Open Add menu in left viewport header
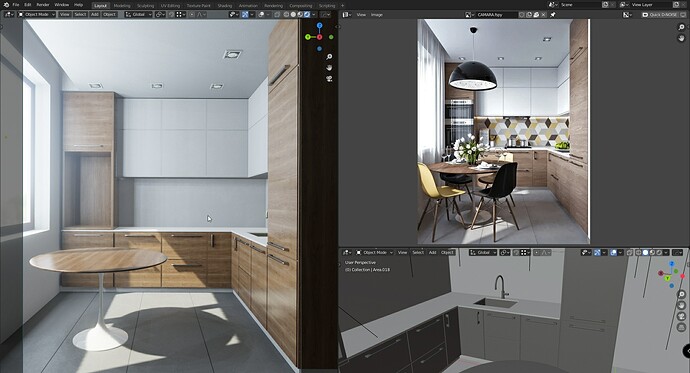Image resolution: width=690 pixels, height=373 pixels. click(95, 15)
